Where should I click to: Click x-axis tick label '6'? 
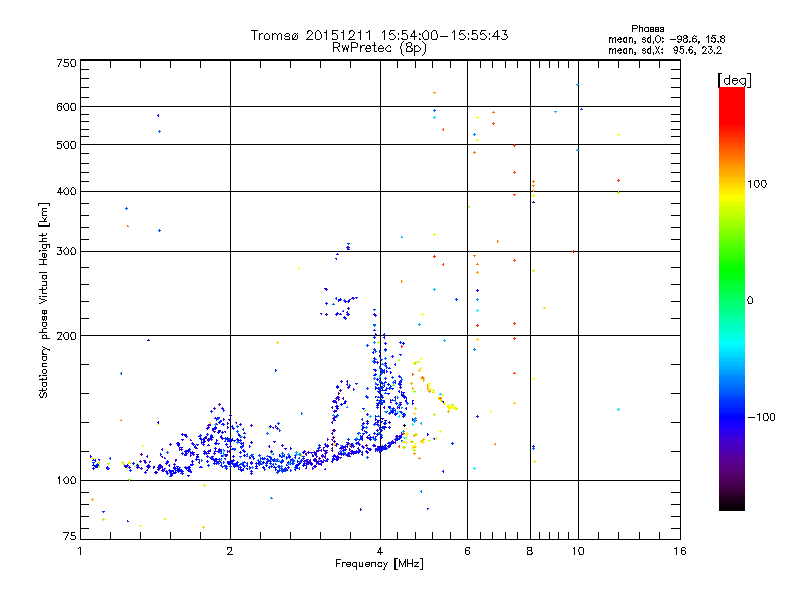467,551
